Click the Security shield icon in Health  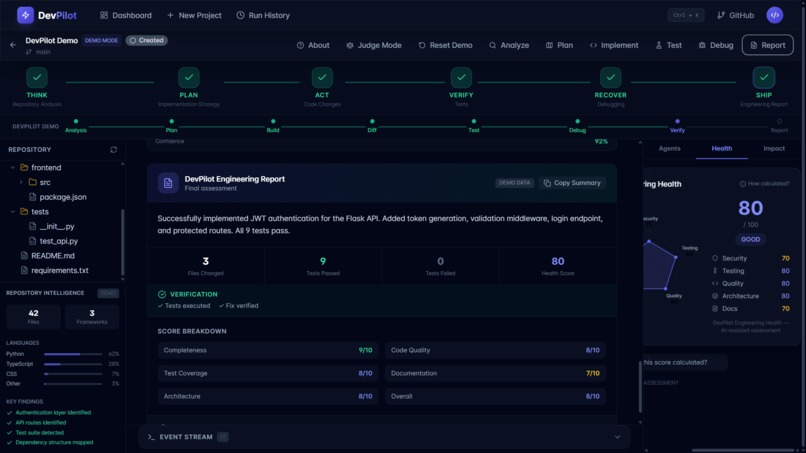(715, 258)
